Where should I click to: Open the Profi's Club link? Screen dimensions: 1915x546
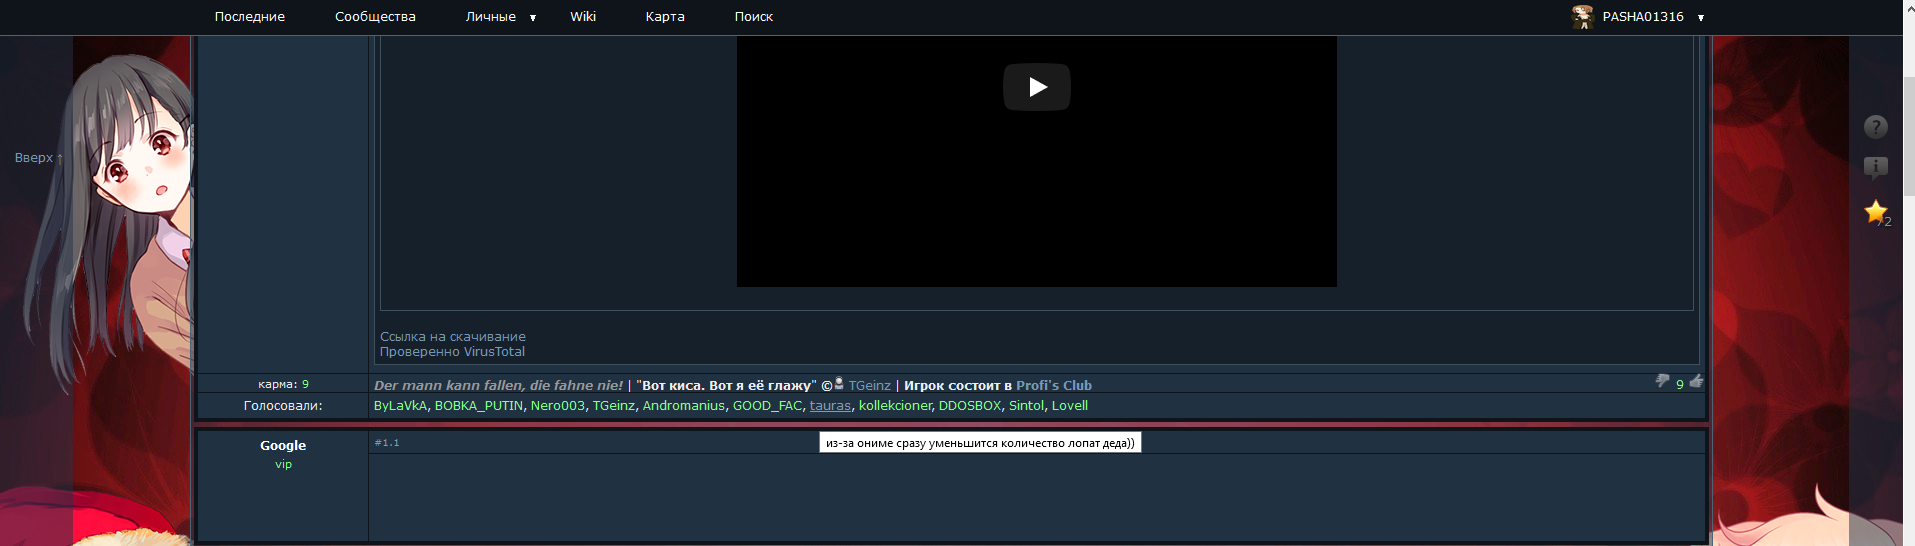[x=1053, y=386]
